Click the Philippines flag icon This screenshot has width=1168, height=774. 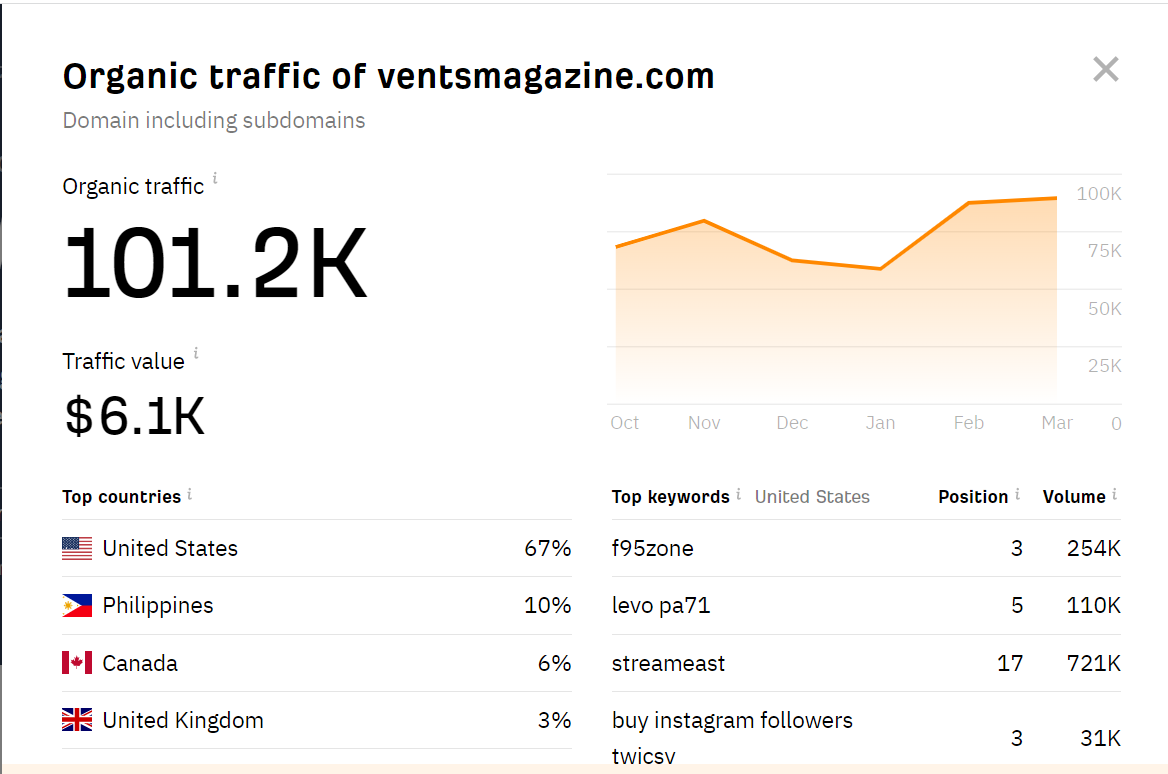tap(77, 606)
